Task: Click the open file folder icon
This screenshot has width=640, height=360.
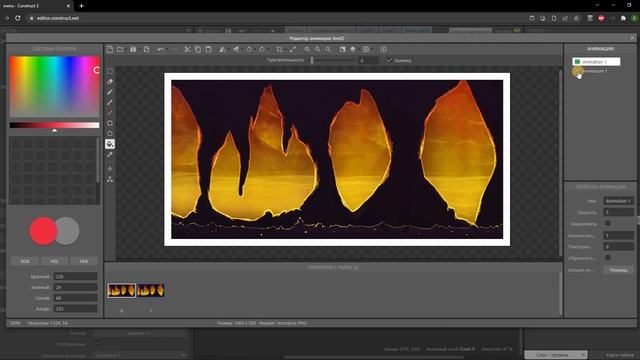Action: (120, 49)
